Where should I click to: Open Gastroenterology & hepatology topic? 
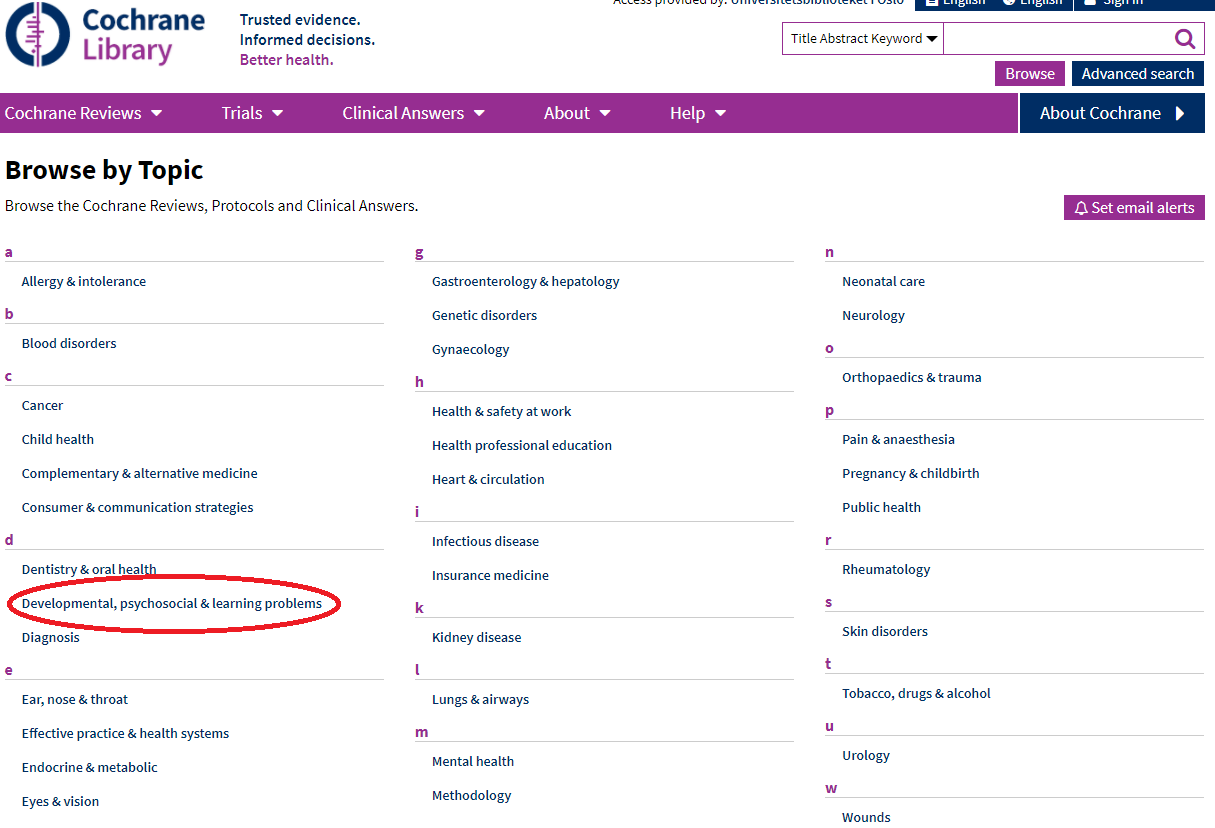point(526,282)
